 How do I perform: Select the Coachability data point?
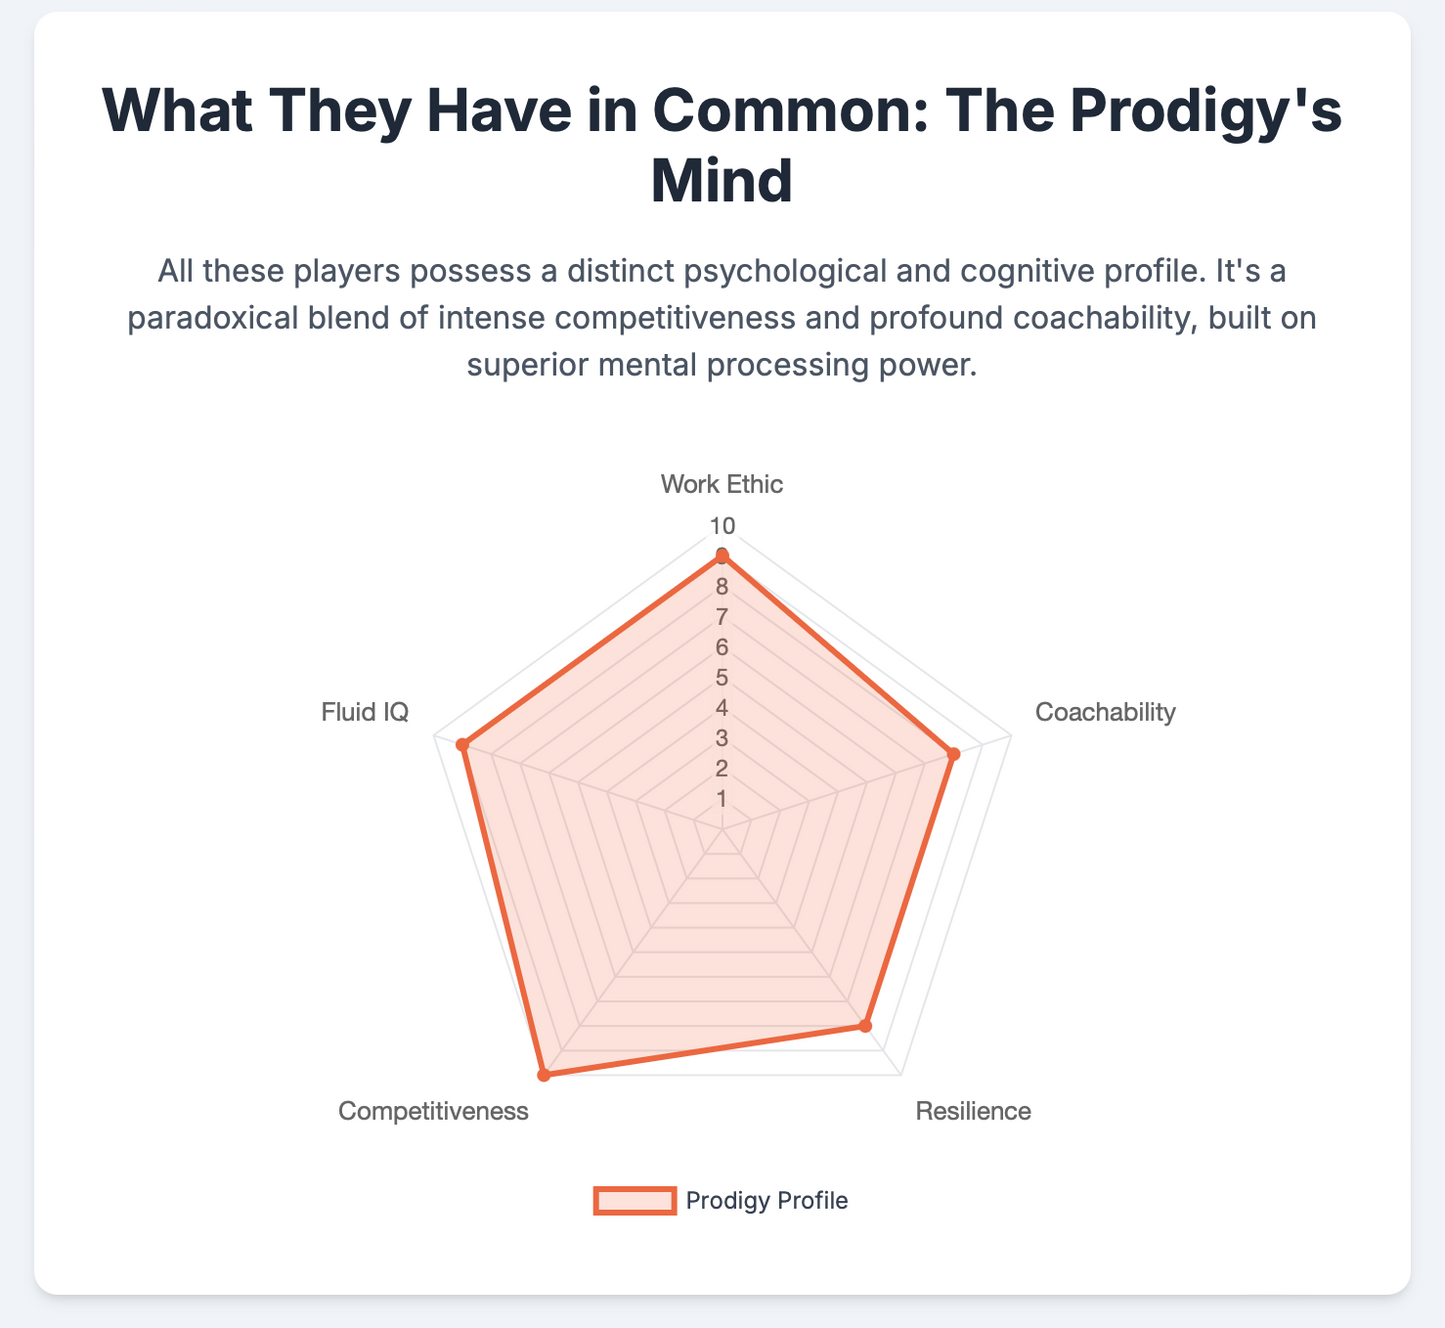click(954, 753)
